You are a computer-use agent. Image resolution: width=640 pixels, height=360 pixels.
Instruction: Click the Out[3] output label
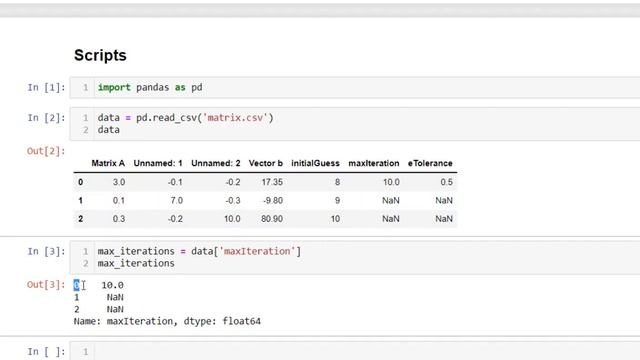46,284
